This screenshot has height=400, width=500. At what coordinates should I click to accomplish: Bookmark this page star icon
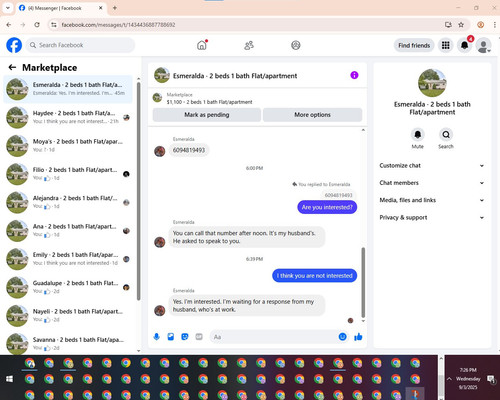pyautogui.click(x=461, y=25)
